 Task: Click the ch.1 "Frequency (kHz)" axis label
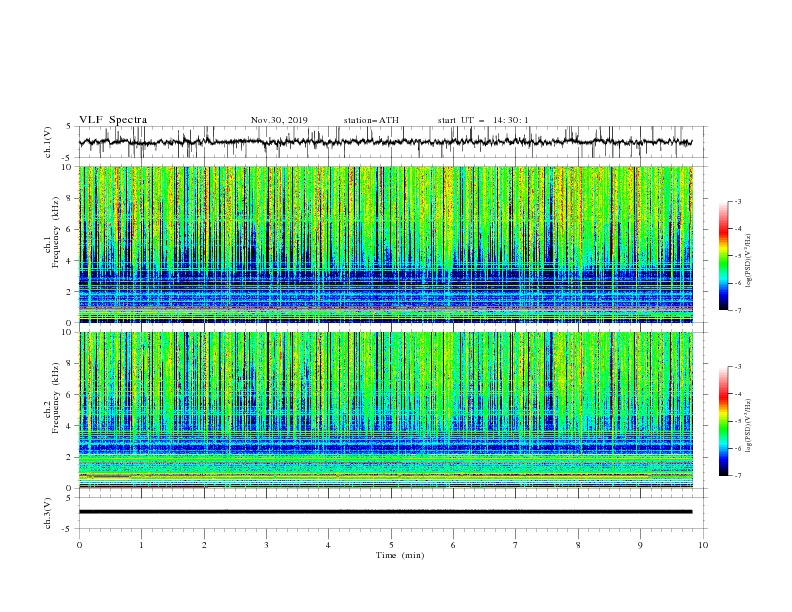click(55, 231)
